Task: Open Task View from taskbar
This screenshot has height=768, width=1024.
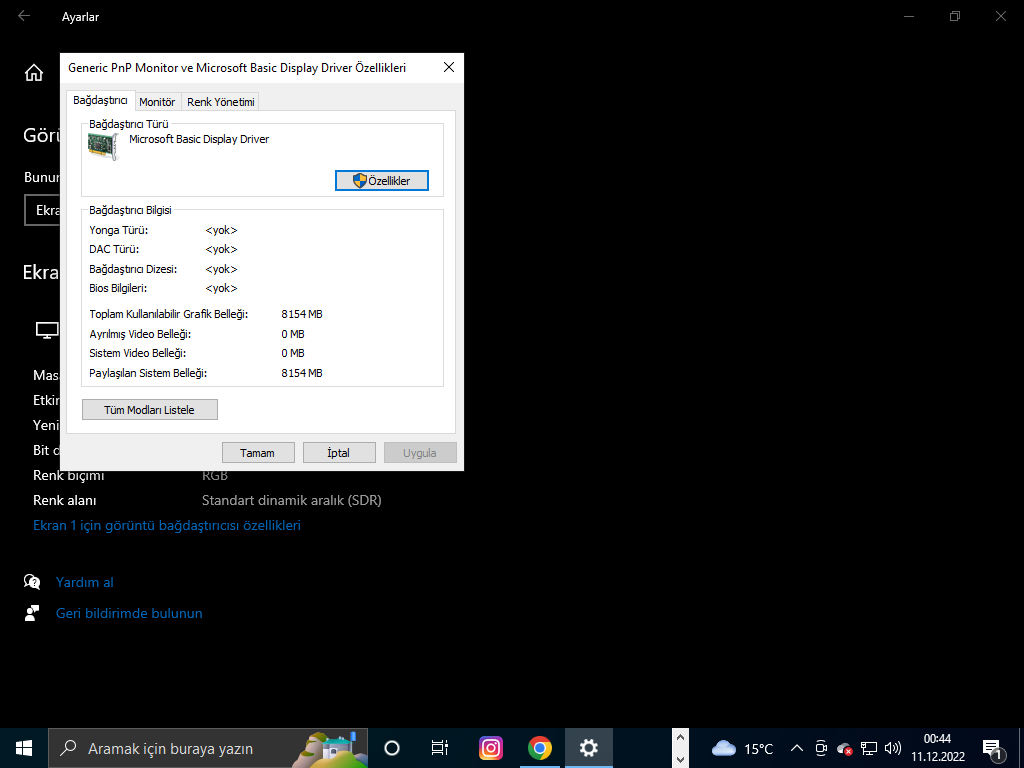Action: [x=440, y=748]
